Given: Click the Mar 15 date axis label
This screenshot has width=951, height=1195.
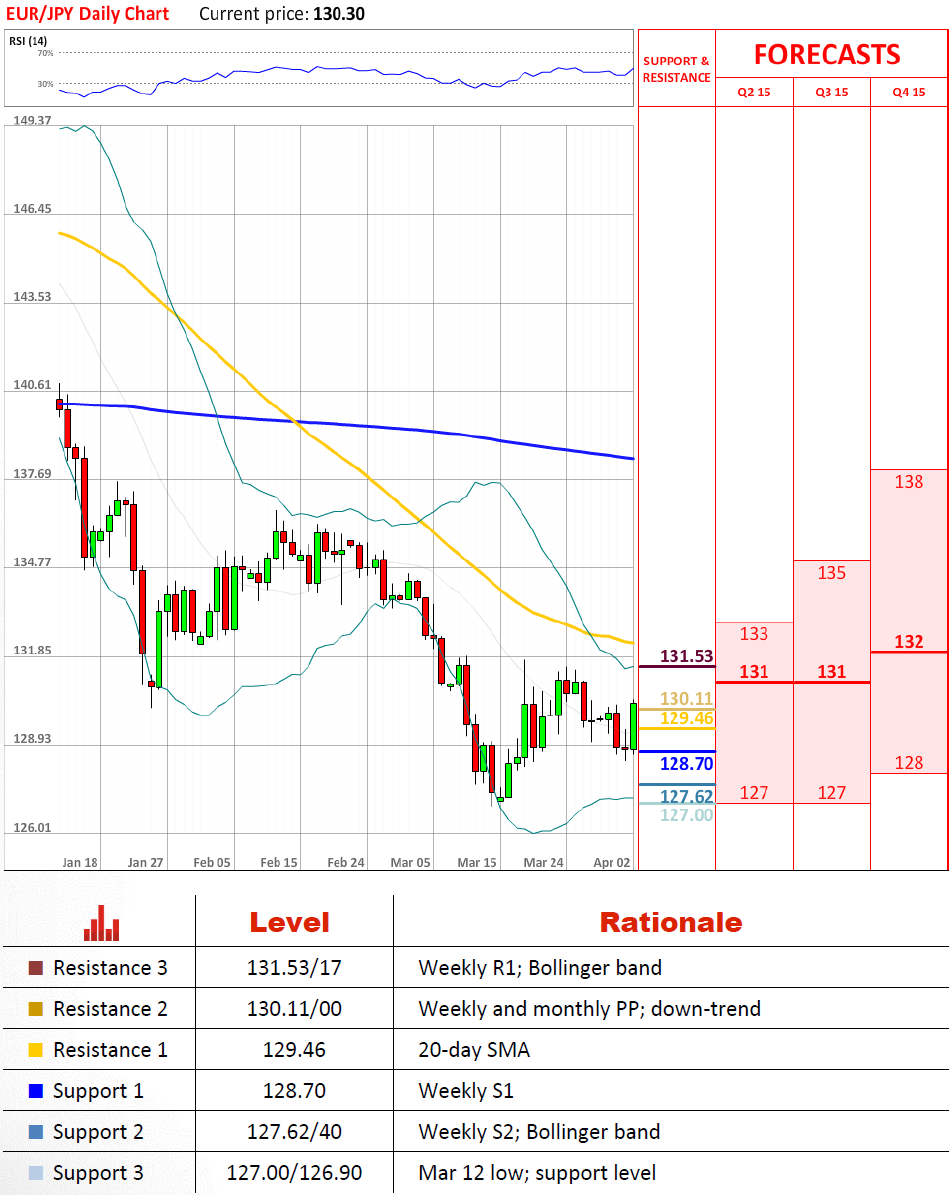Looking at the screenshot, I should 477,863.
